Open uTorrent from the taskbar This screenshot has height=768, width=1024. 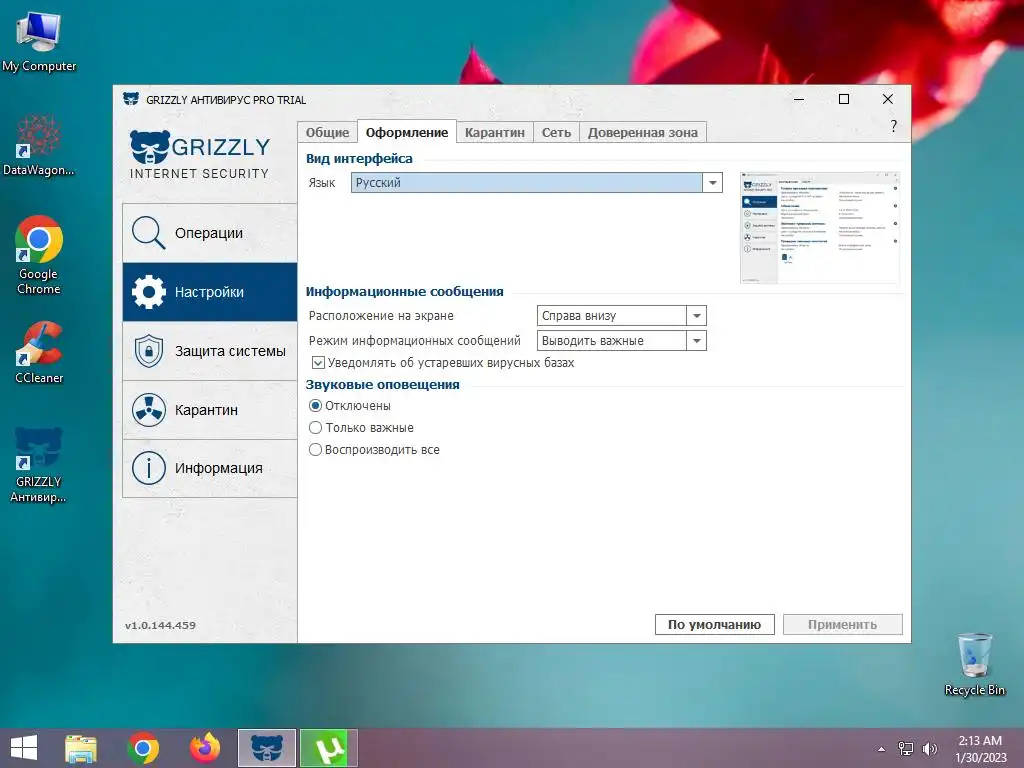pyautogui.click(x=328, y=748)
